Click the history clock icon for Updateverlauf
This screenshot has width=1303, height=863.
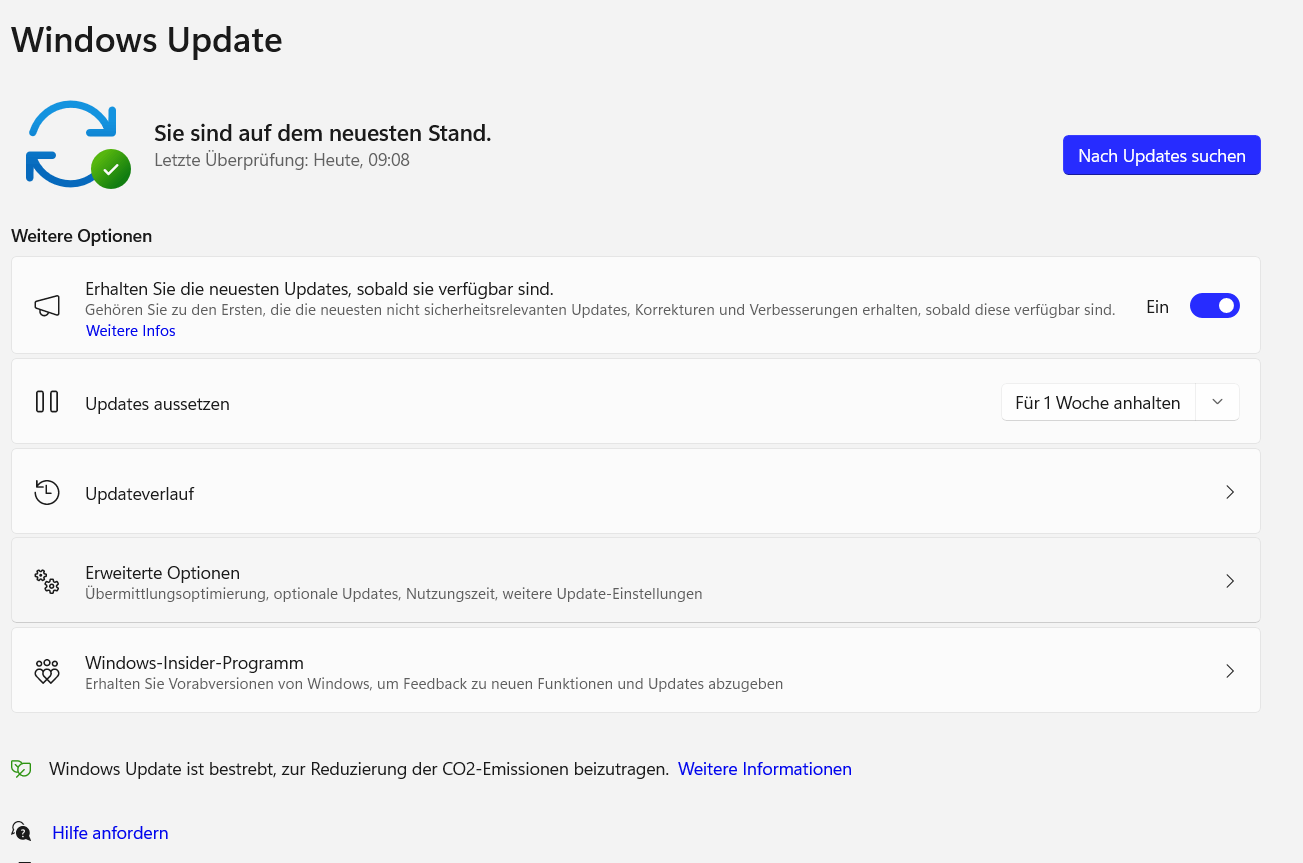point(47,492)
